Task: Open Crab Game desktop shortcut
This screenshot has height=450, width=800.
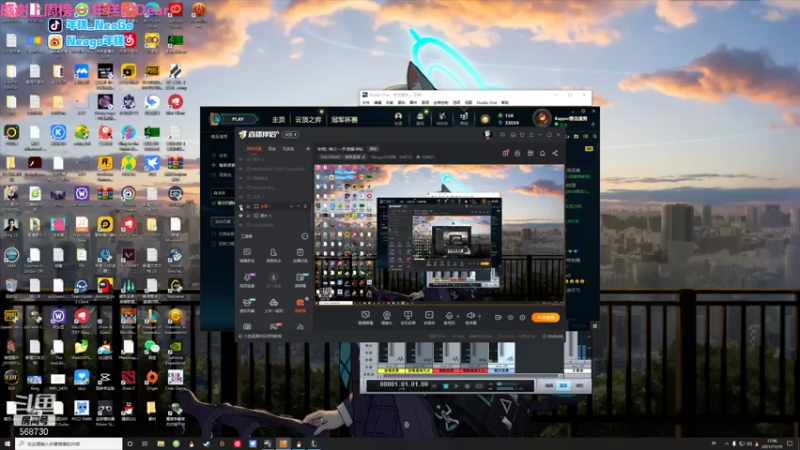Action: [175, 379]
